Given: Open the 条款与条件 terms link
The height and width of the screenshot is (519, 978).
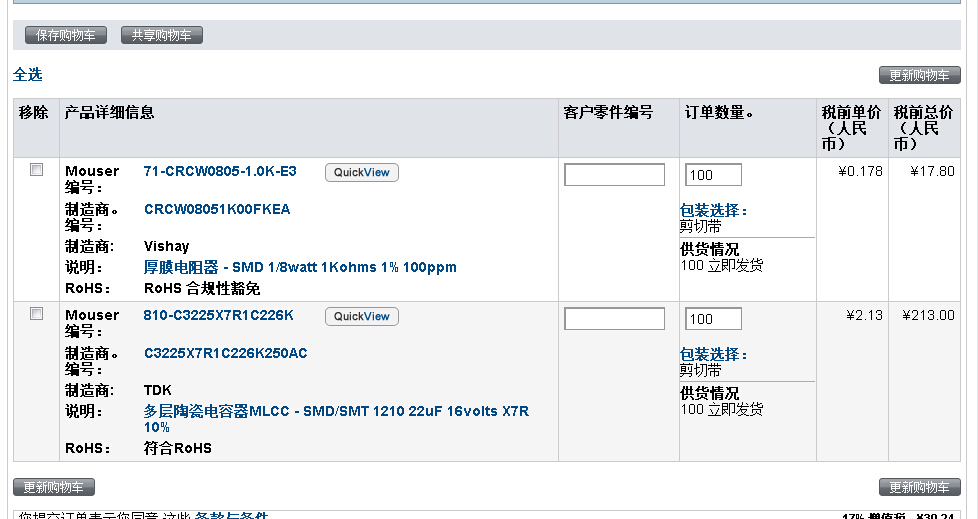Looking at the screenshot, I should coord(231,515).
